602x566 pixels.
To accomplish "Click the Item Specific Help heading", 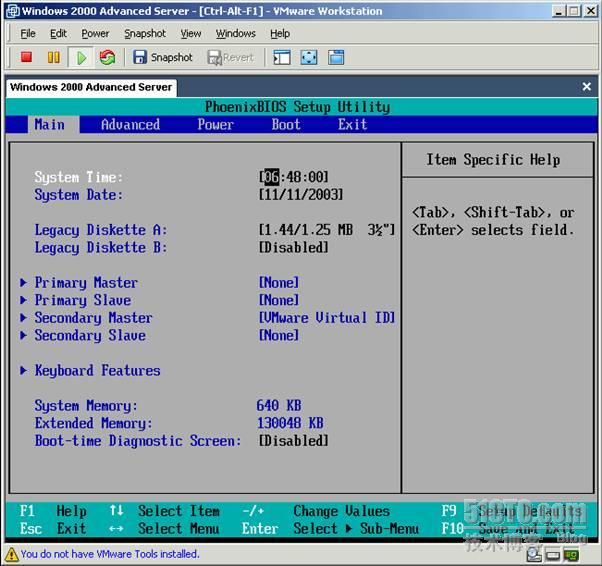I will (x=493, y=159).
